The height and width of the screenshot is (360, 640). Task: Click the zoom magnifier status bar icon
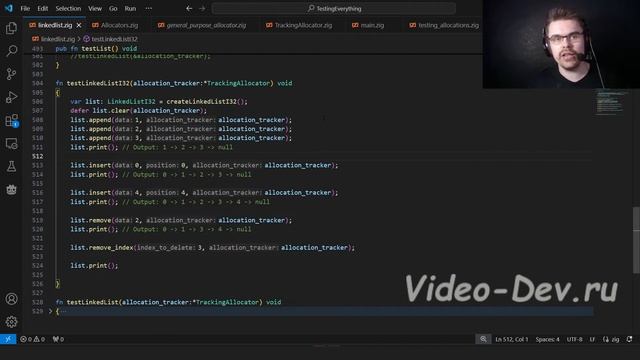[x=483, y=339]
